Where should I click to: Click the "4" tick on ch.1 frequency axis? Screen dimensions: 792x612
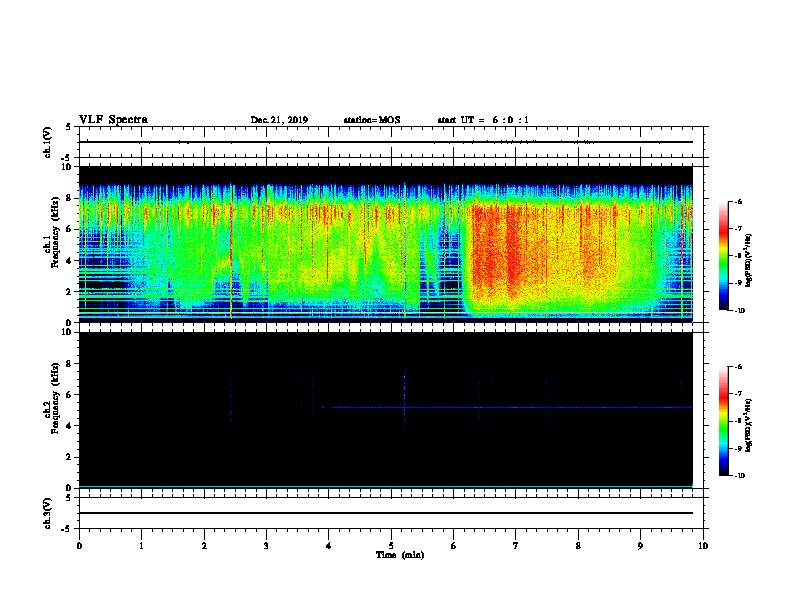coord(70,261)
